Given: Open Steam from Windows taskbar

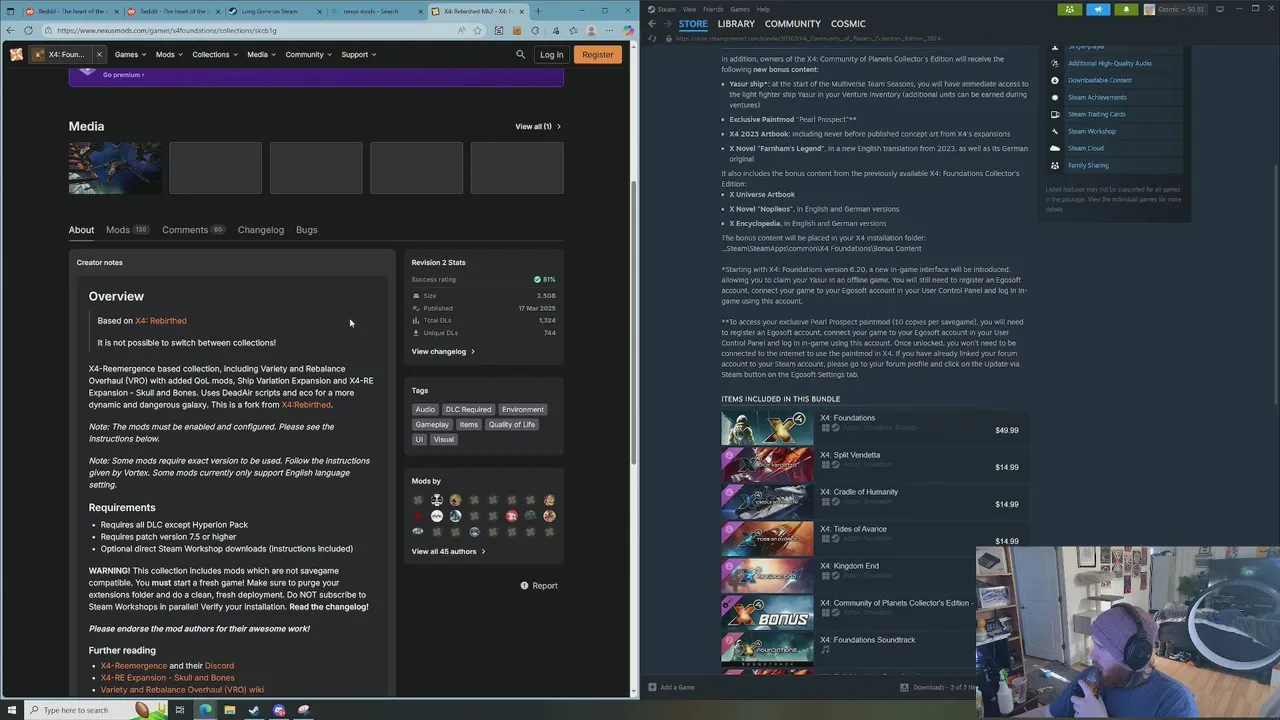Looking at the screenshot, I should click(254, 710).
